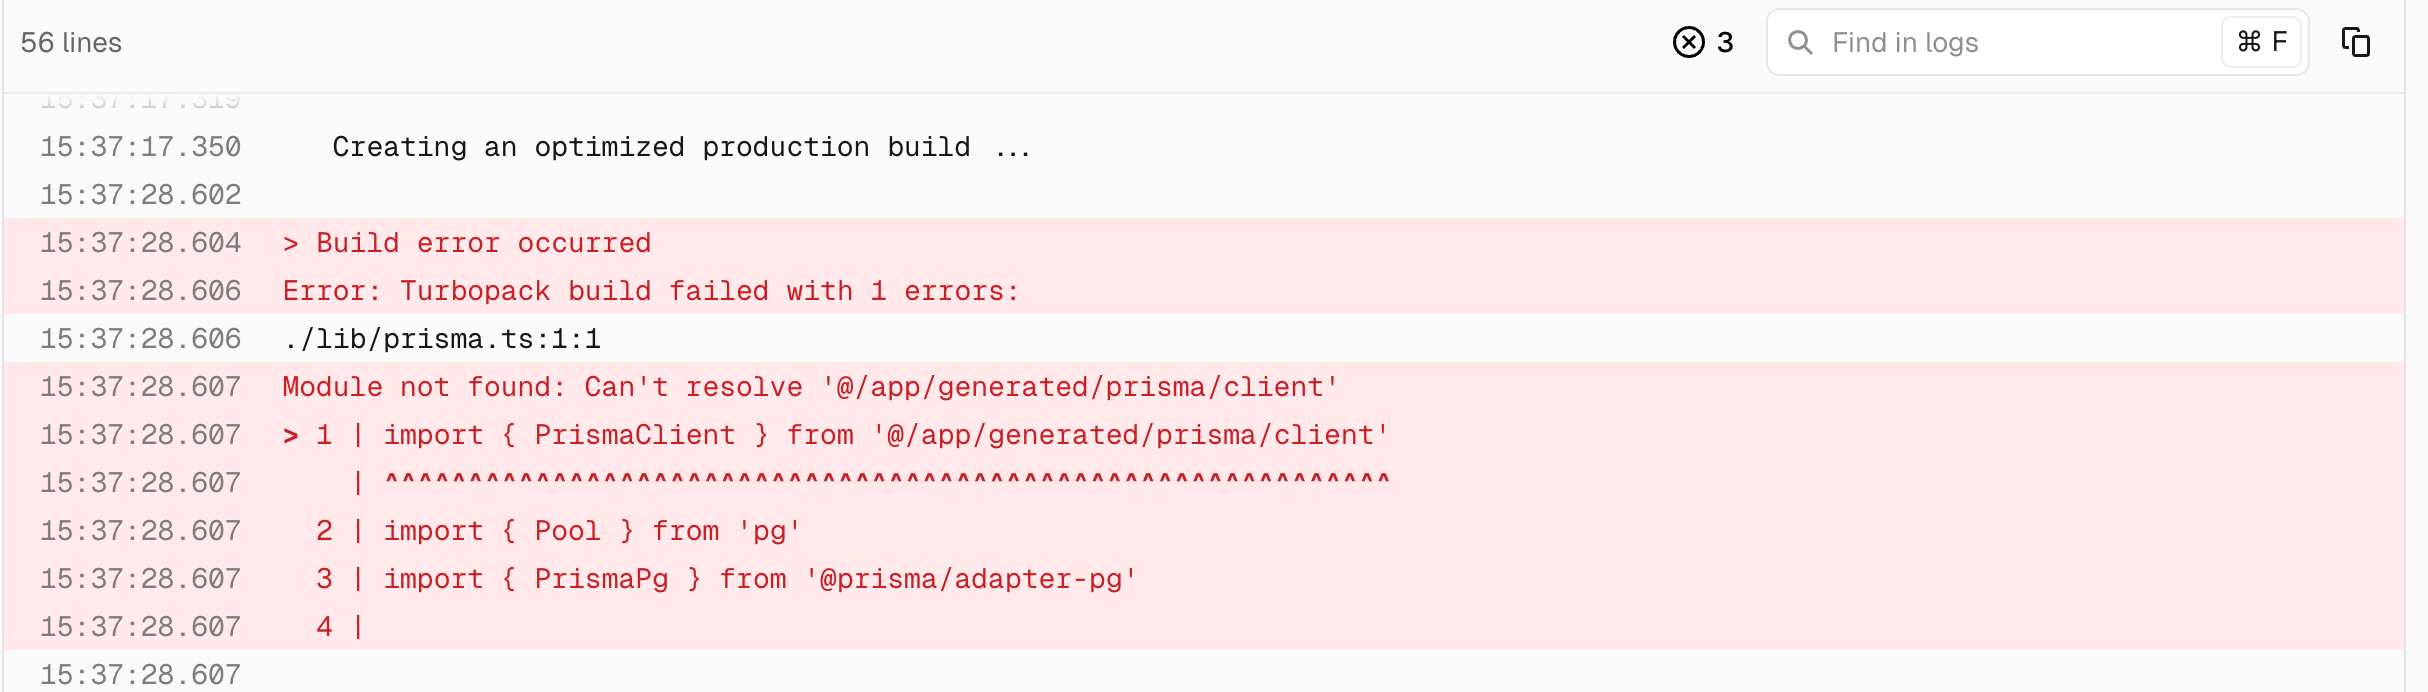This screenshot has height=692, width=2428.
Task: Select the PrismaPg adapter import line
Action: 726,579
